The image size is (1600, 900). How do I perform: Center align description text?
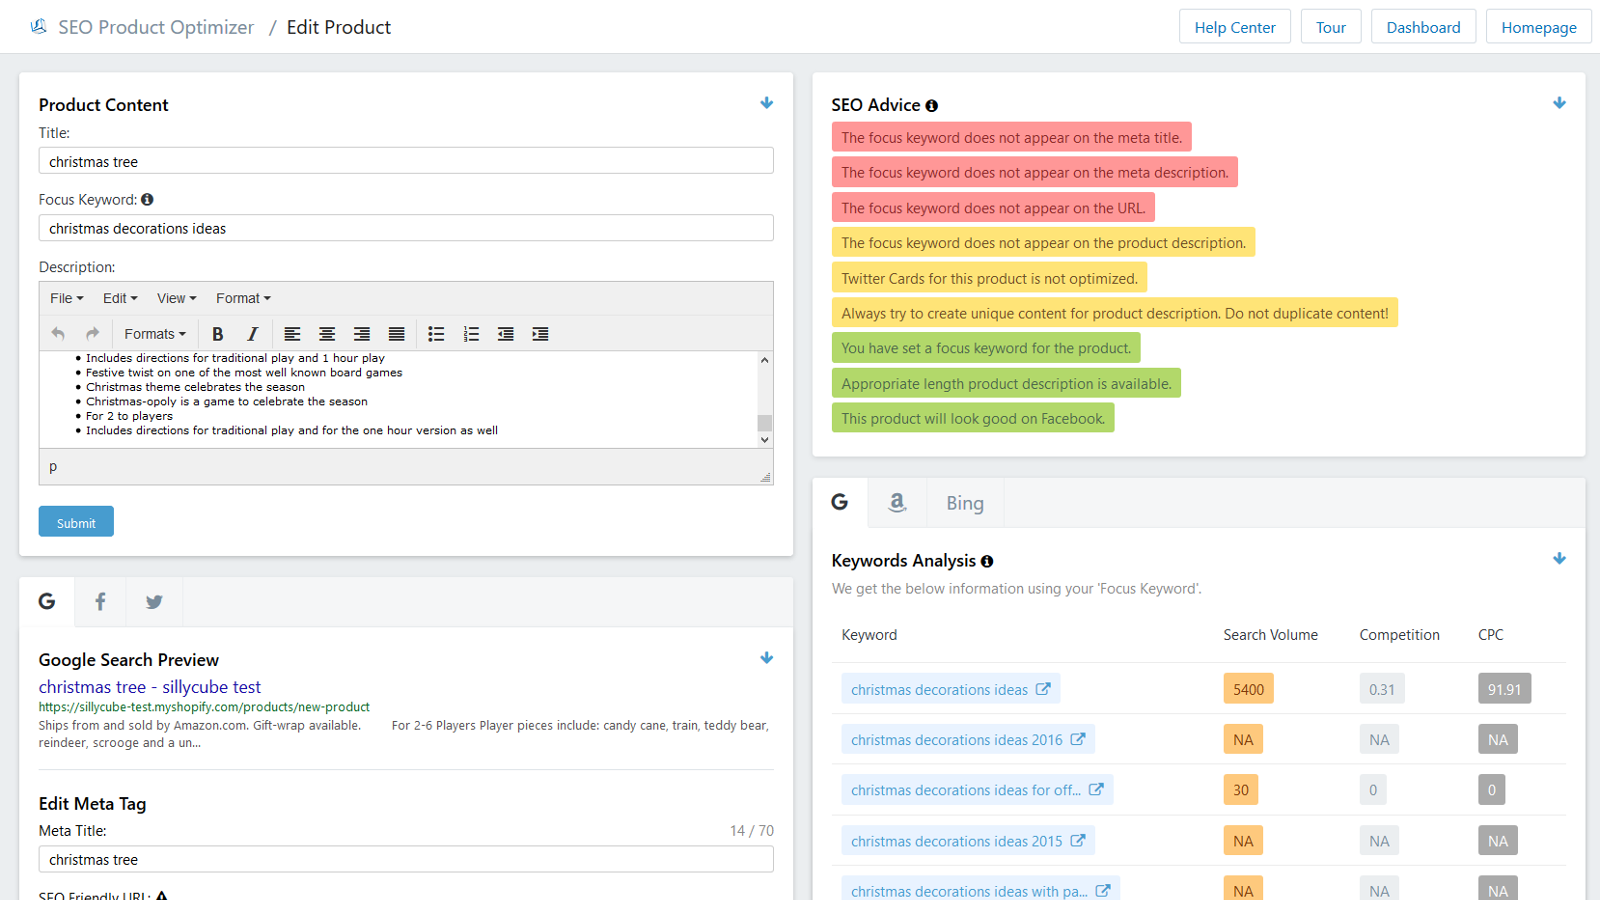[x=327, y=334]
